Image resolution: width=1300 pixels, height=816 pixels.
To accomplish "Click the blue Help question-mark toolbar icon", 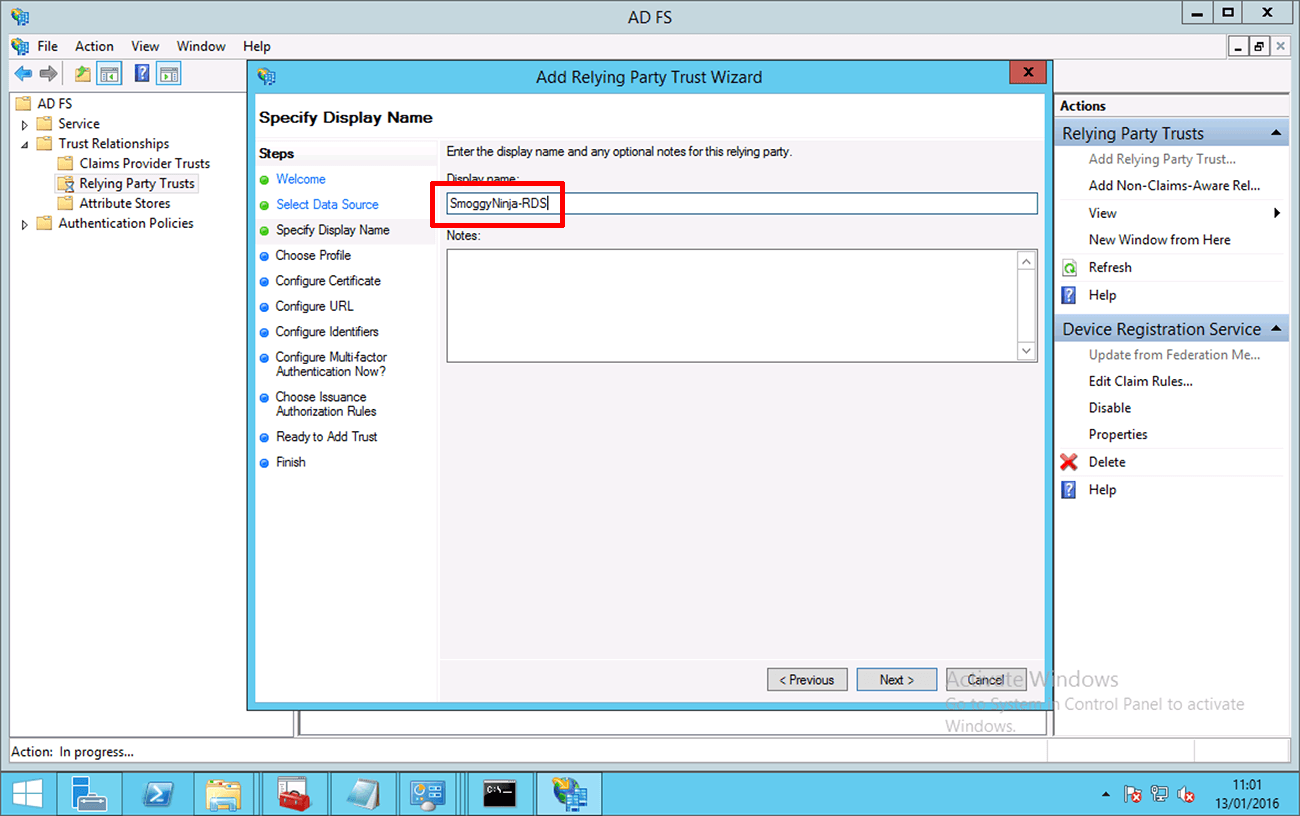I will [142, 74].
